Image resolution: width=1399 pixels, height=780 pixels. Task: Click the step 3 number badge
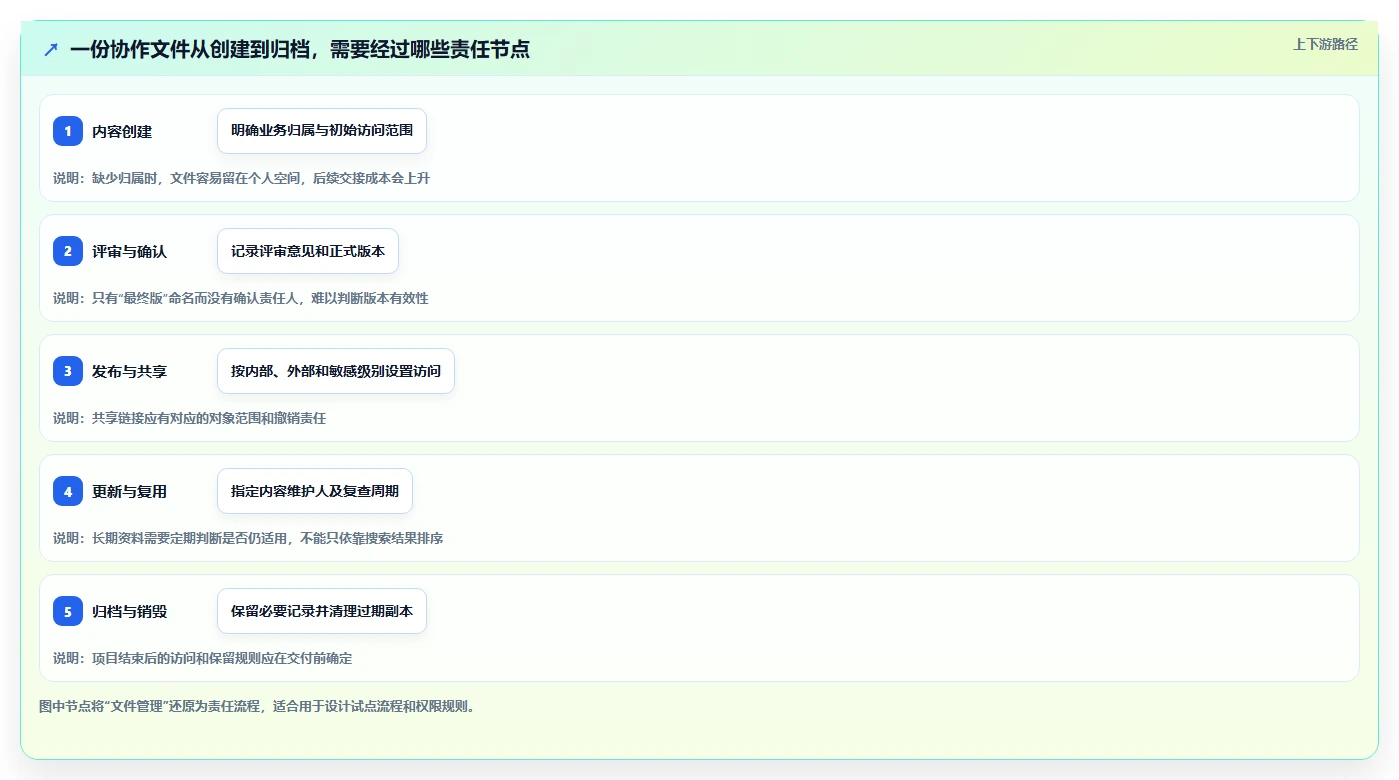pos(68,371)
